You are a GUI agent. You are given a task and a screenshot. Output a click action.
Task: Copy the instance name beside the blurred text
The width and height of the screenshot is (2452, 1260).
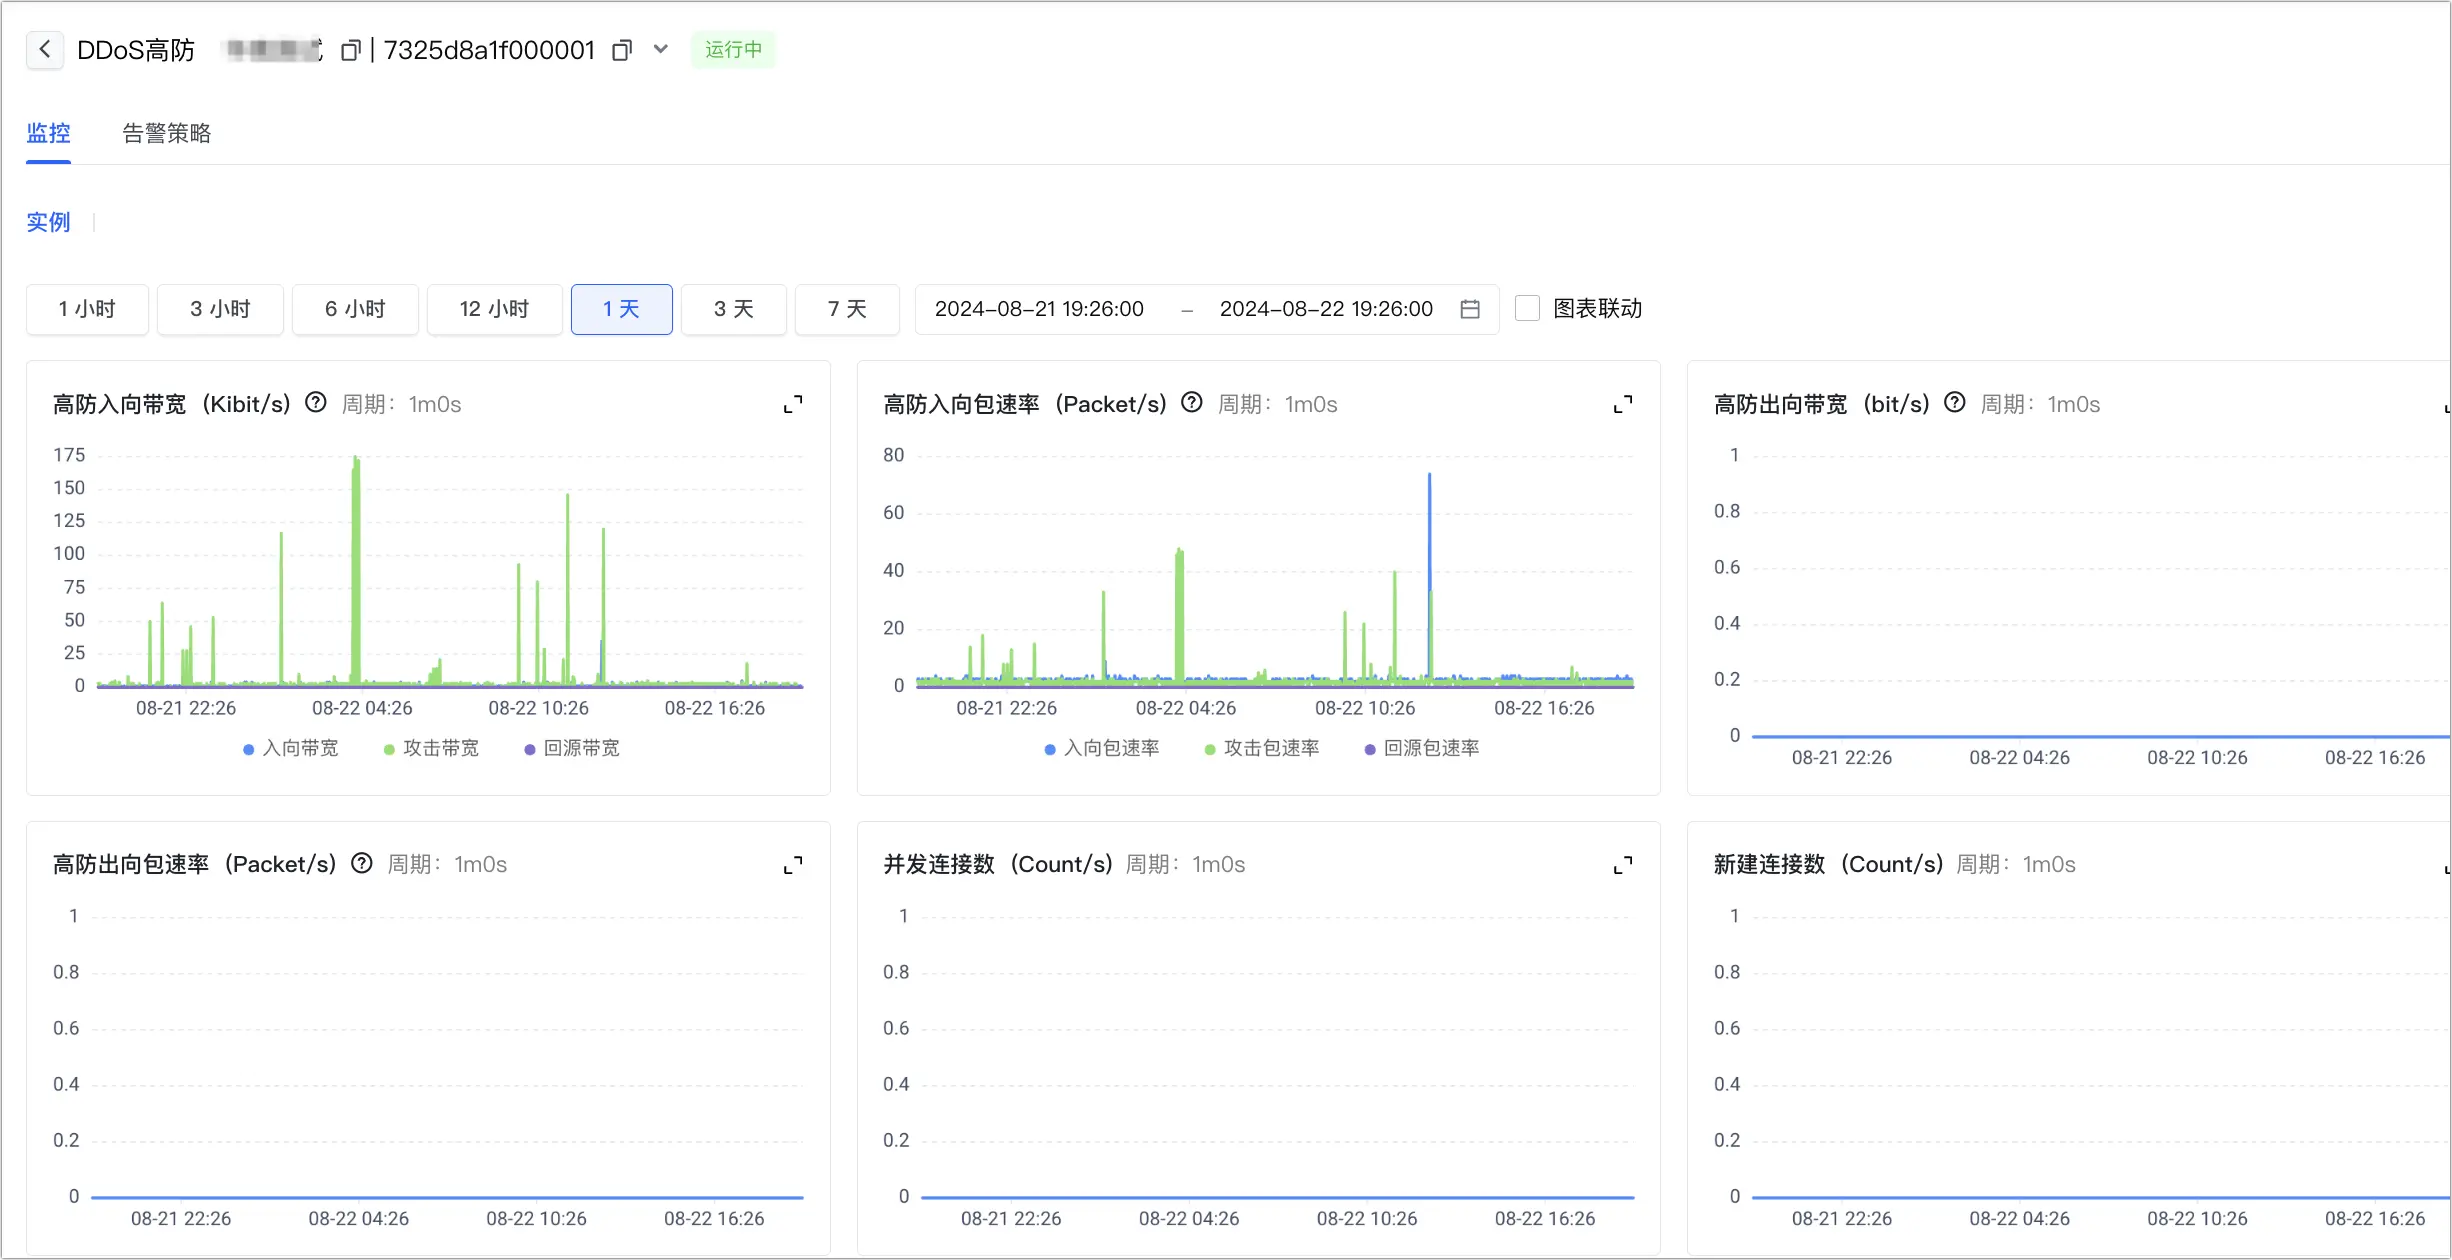point(350,50)
